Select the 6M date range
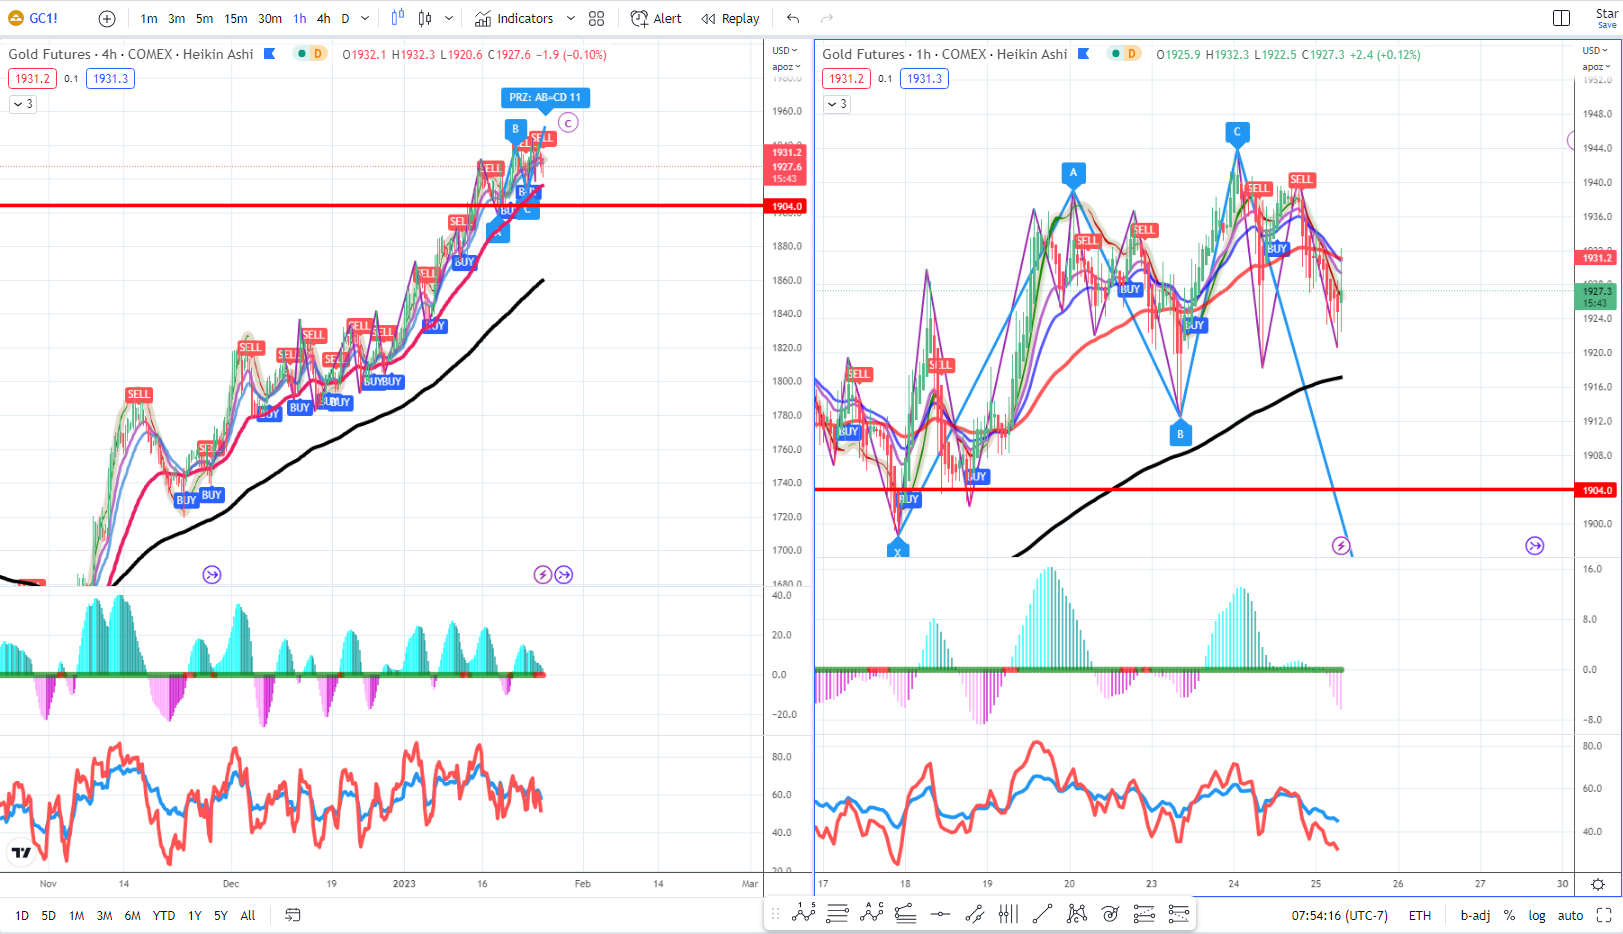Viewport: 1623px width, 934px height. click(132, 915)
